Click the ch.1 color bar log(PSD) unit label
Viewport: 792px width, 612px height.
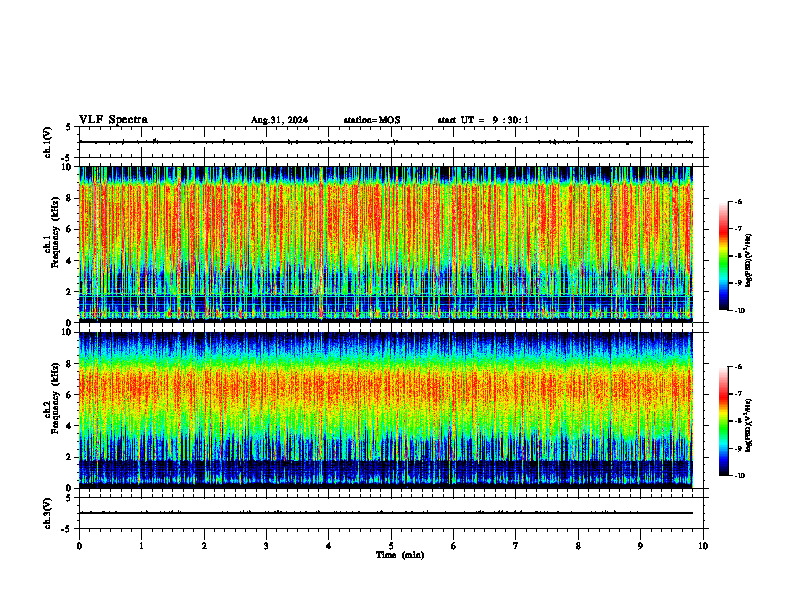point(749,261)
